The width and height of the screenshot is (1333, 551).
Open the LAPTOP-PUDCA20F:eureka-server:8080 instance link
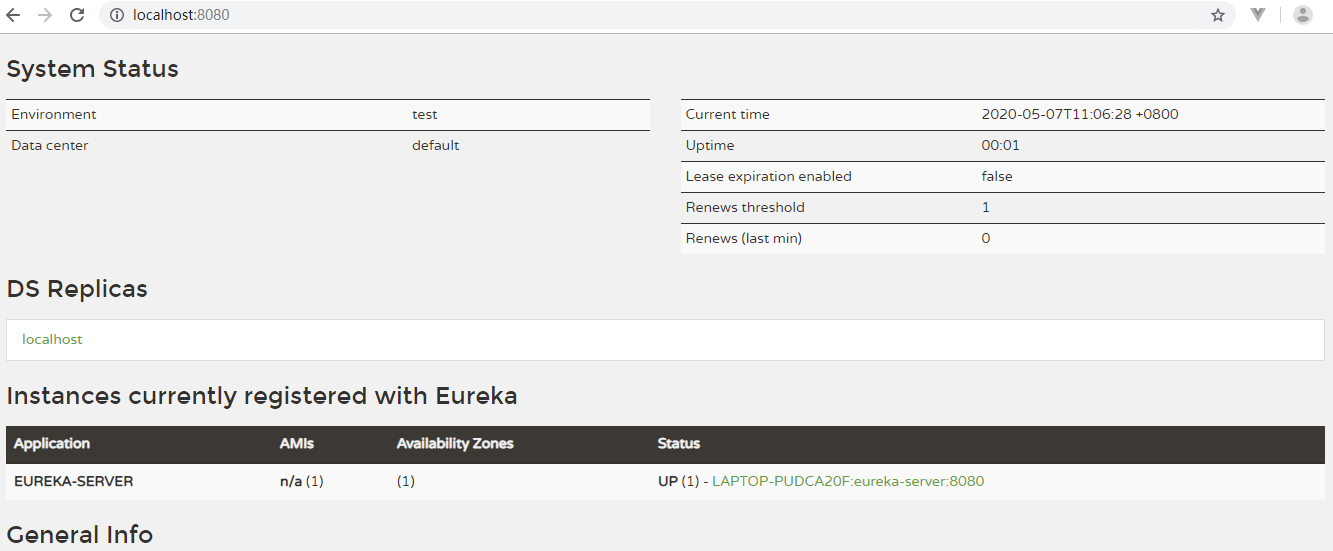click(x=848, y=481)
